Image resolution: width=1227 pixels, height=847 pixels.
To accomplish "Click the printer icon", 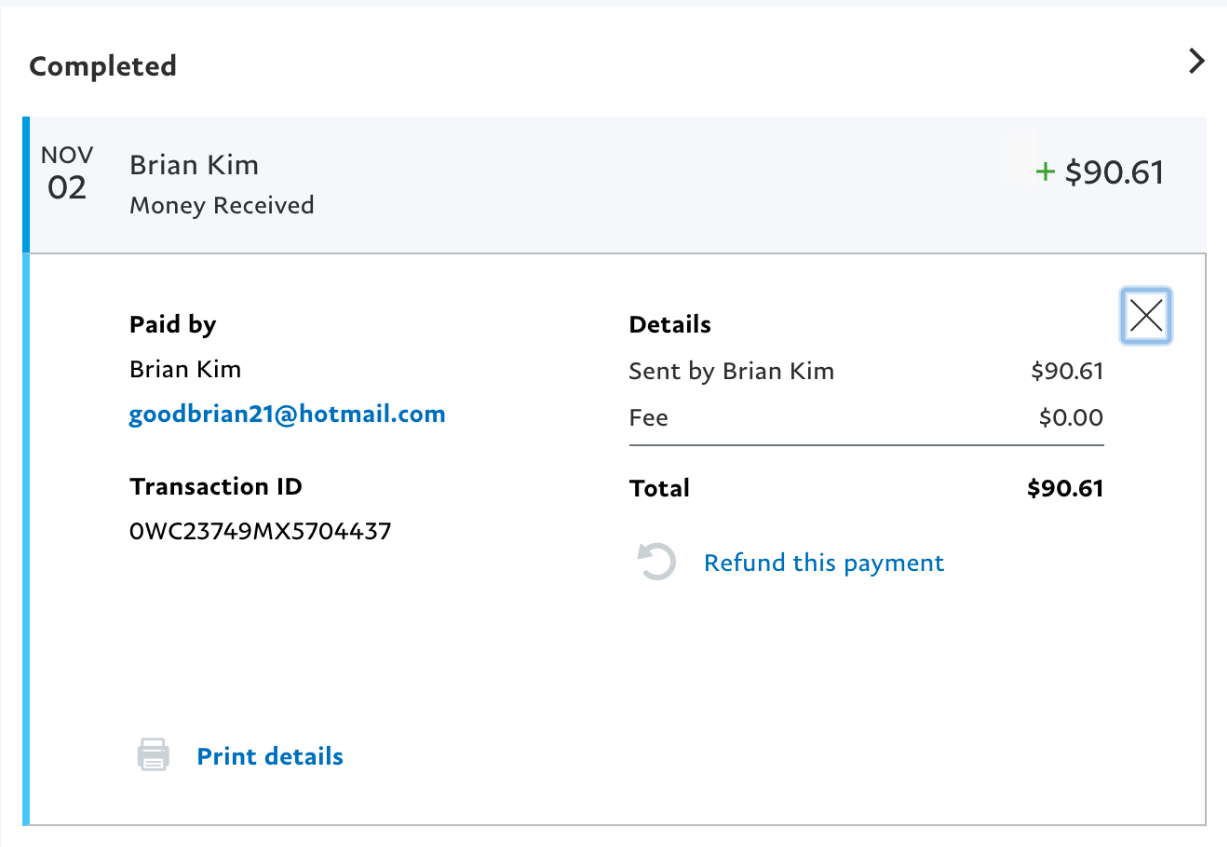I will tap(153, 755).
